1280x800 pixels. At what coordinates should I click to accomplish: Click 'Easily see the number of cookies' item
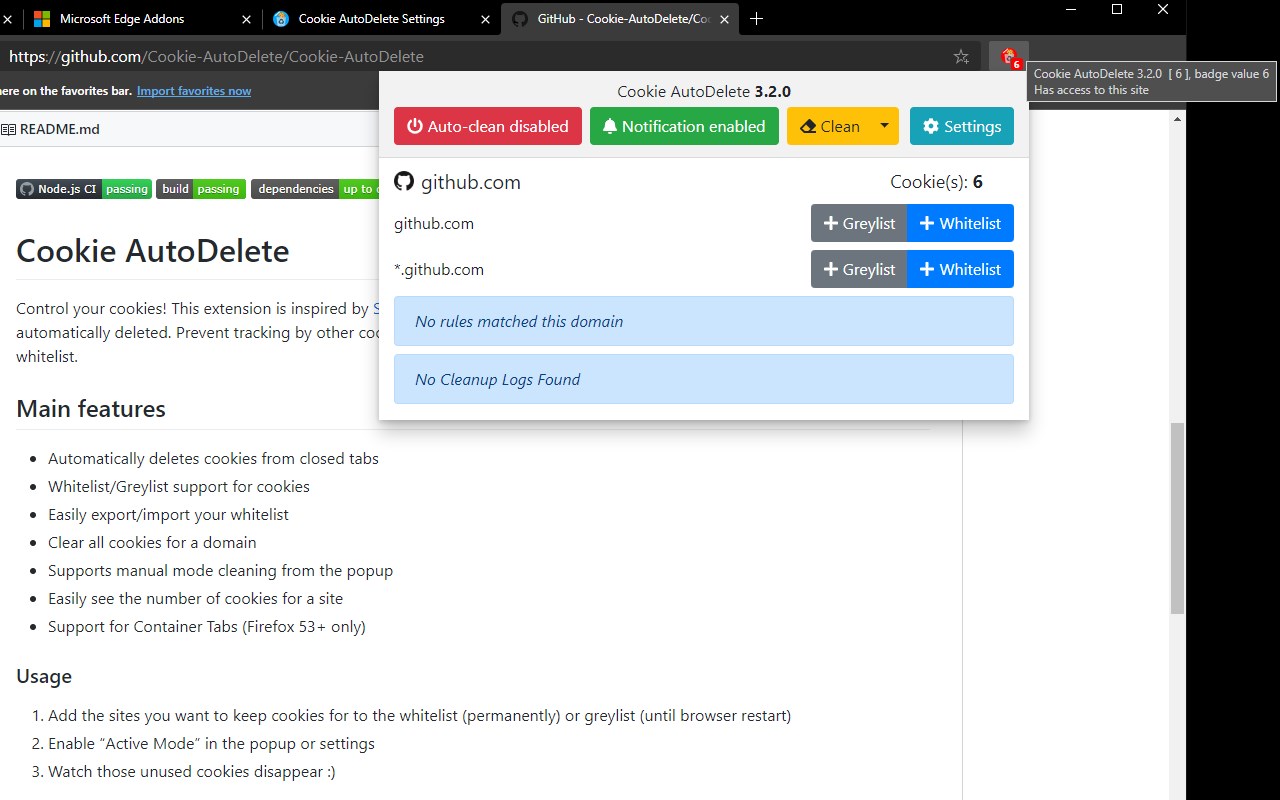tap(195, 598)
